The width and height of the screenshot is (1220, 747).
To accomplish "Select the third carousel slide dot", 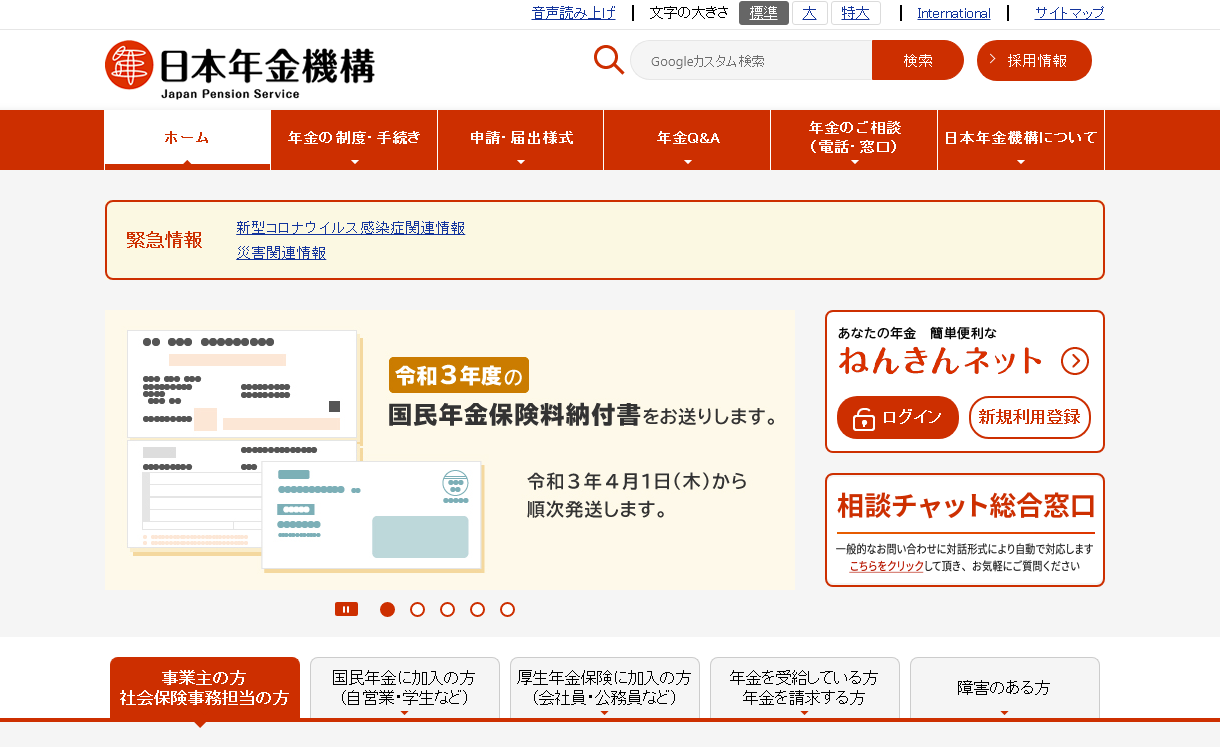I will [448, 609].
